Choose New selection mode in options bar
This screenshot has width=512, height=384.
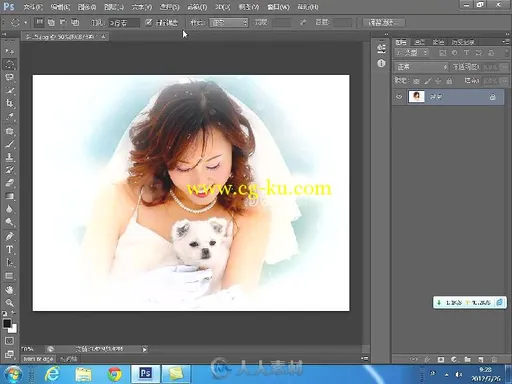coord(39,22)
